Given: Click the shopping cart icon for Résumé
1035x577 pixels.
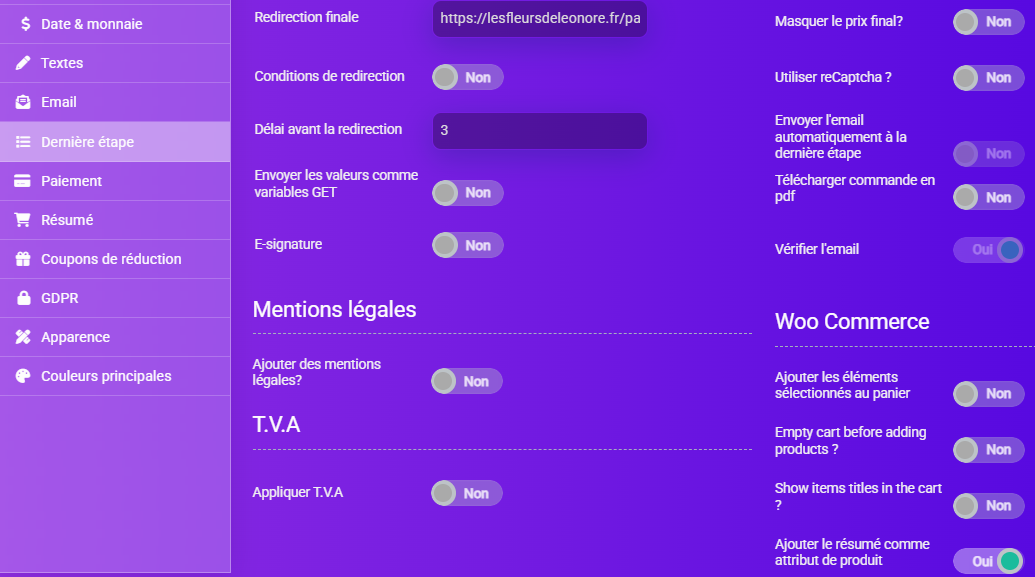Looking at the screenshot, I should pos(22,220).
